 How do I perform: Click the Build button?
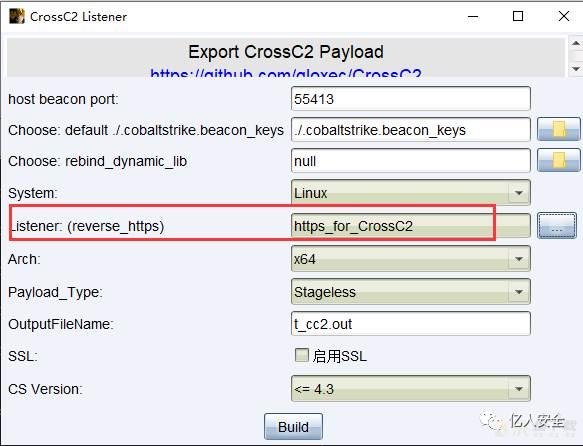coord(293,427)
